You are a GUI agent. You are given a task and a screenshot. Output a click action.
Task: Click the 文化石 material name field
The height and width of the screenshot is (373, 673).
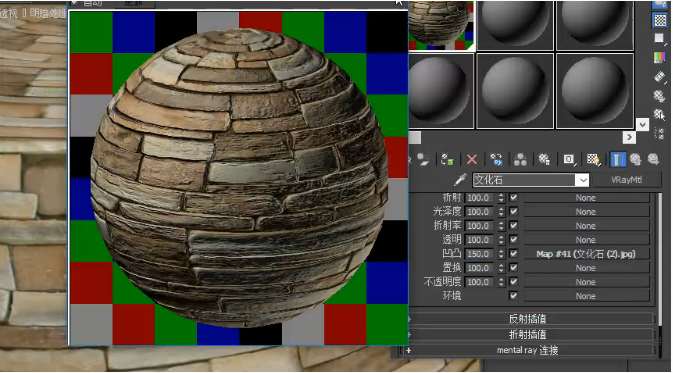point(524,180)
